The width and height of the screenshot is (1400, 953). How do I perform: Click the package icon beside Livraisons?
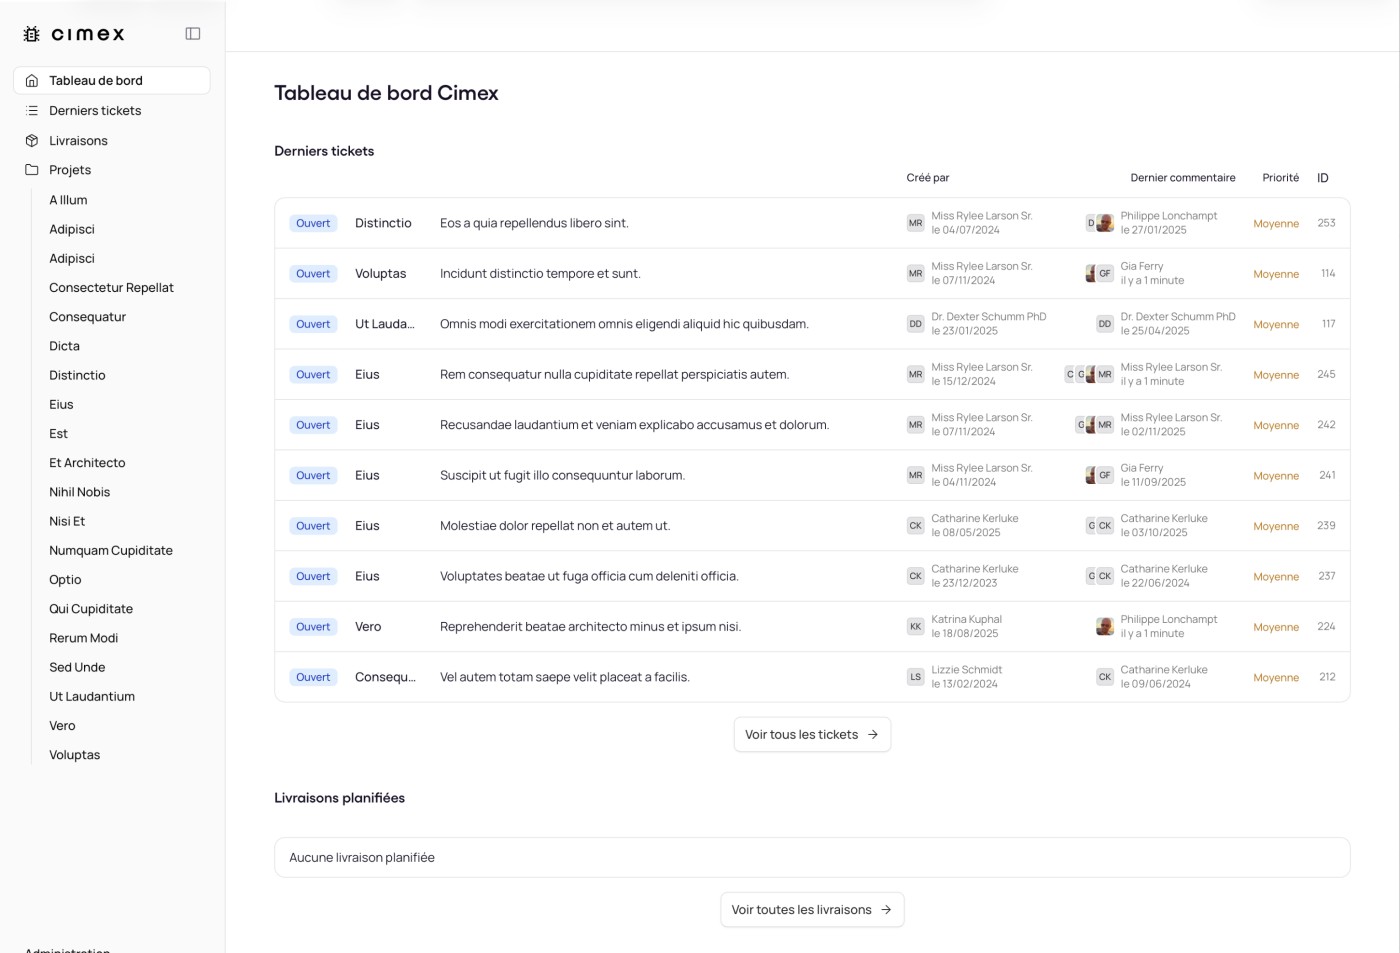(x=32, y=141)
